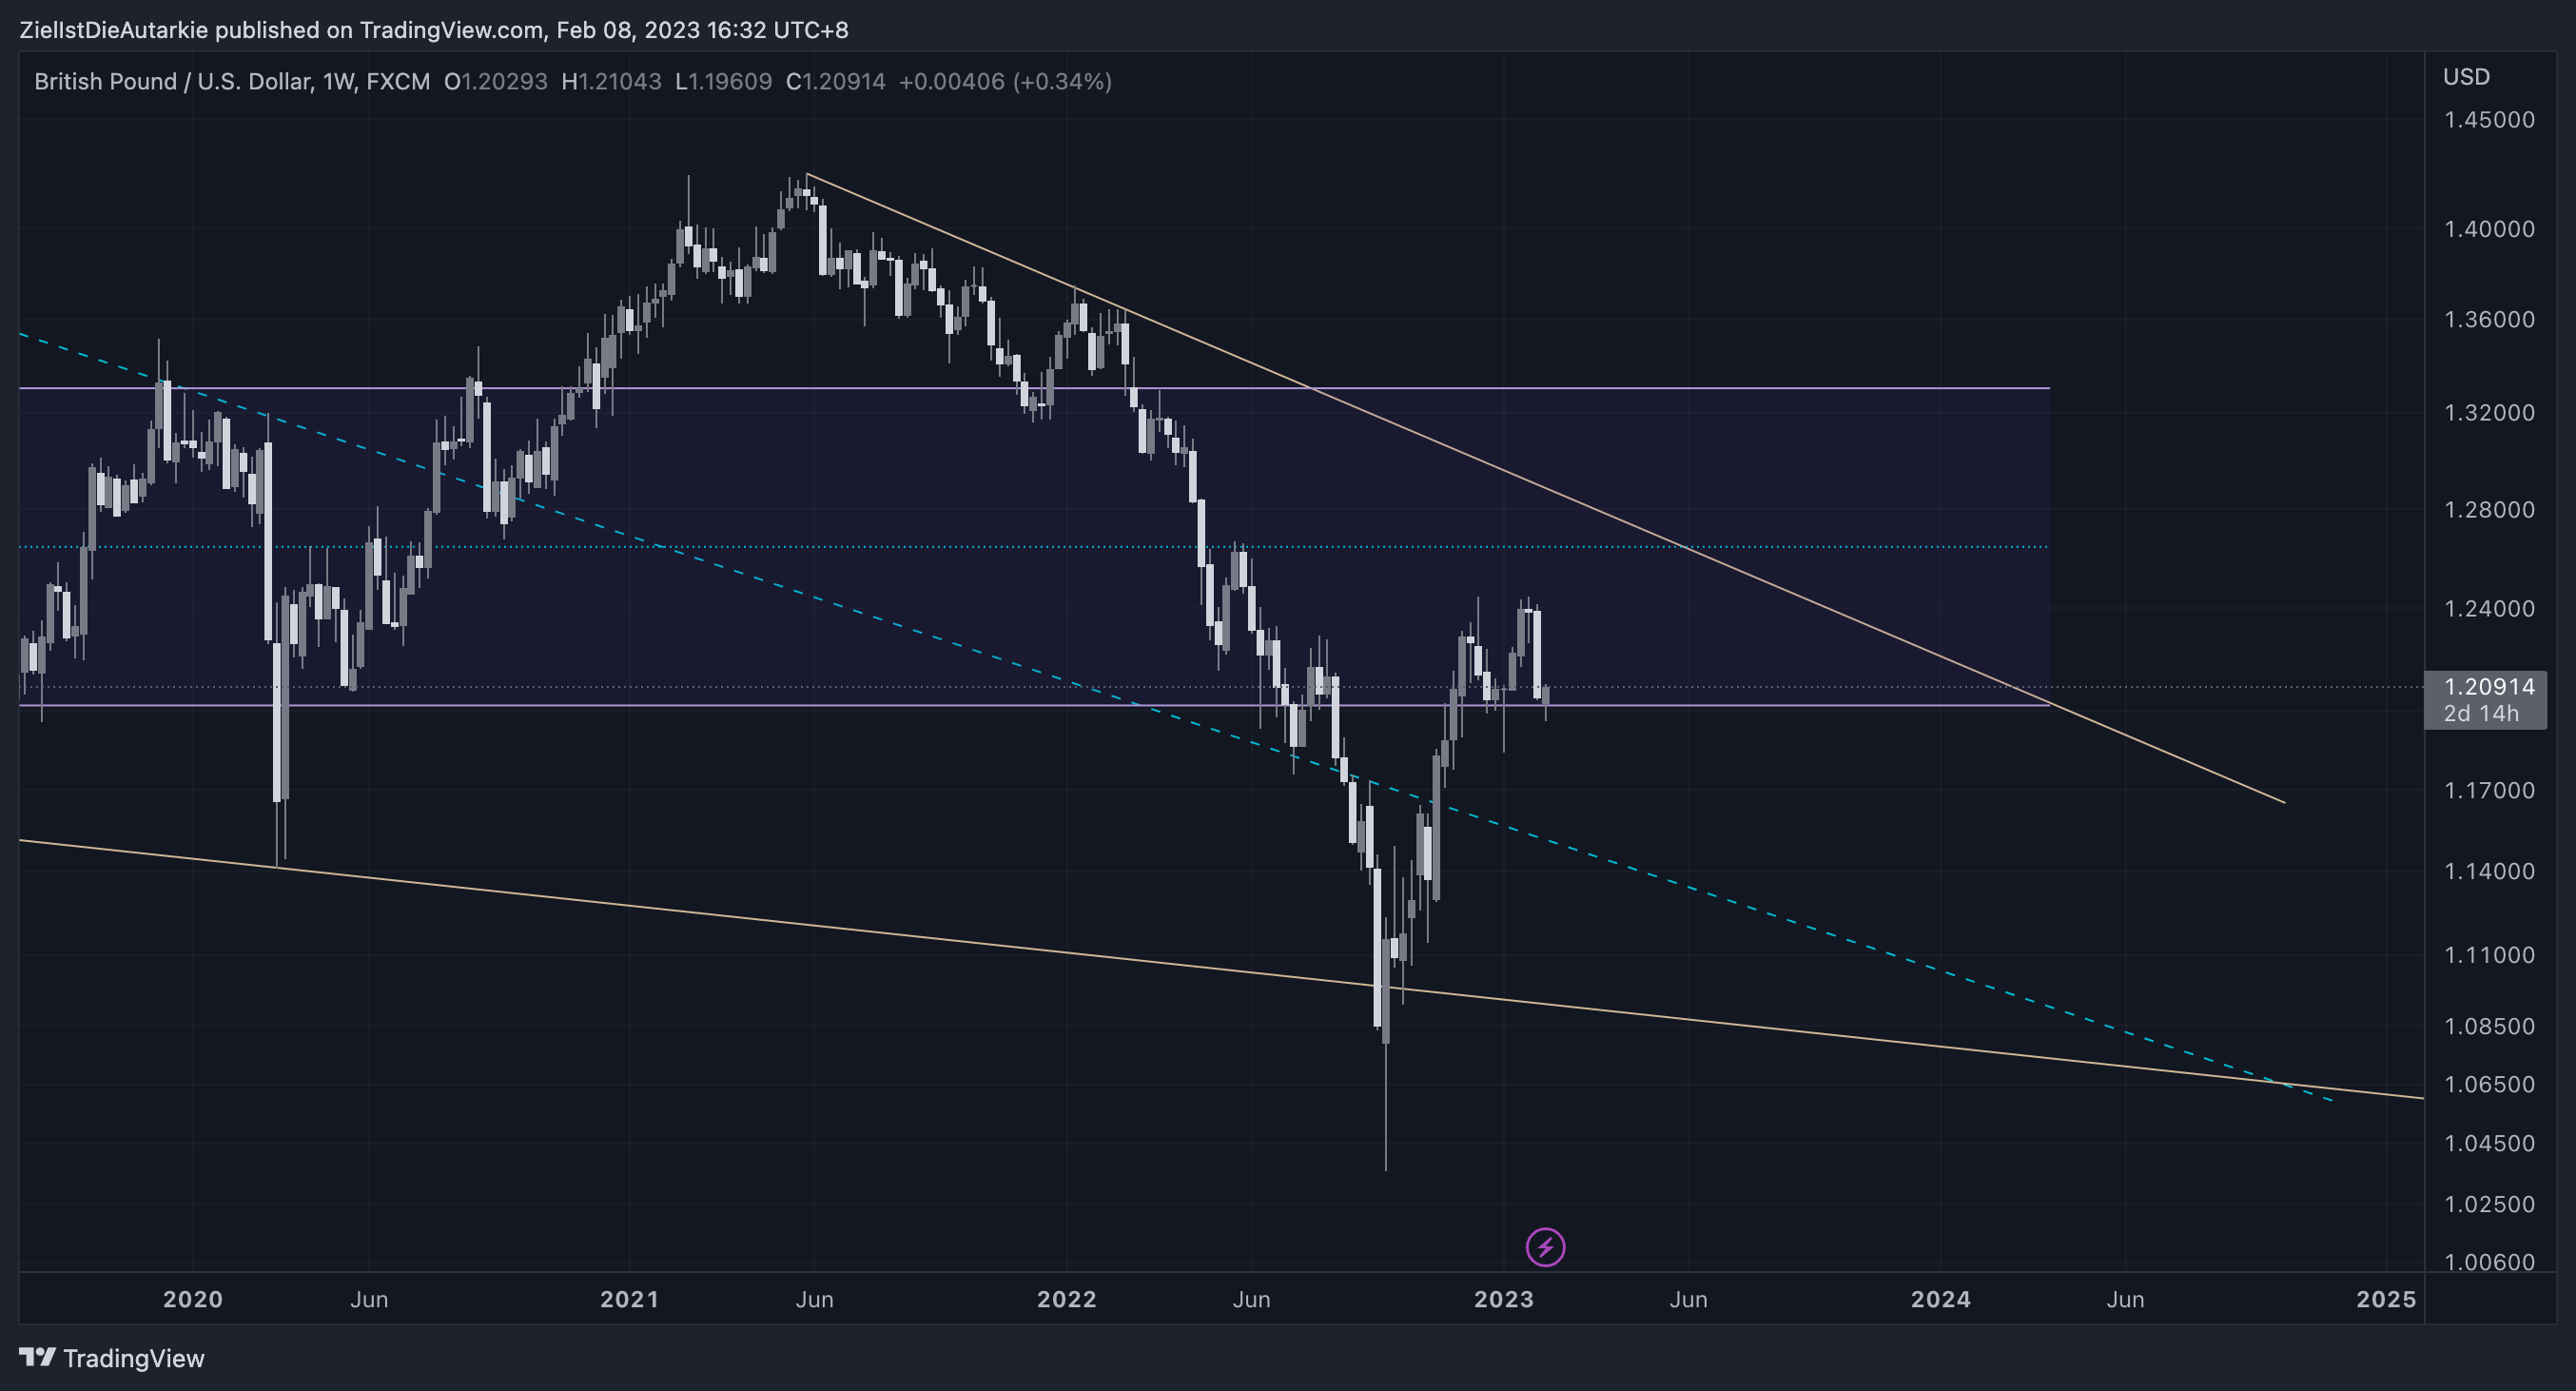Click the 2020 label on time axis
2576x1391 pixels.
193,1299
